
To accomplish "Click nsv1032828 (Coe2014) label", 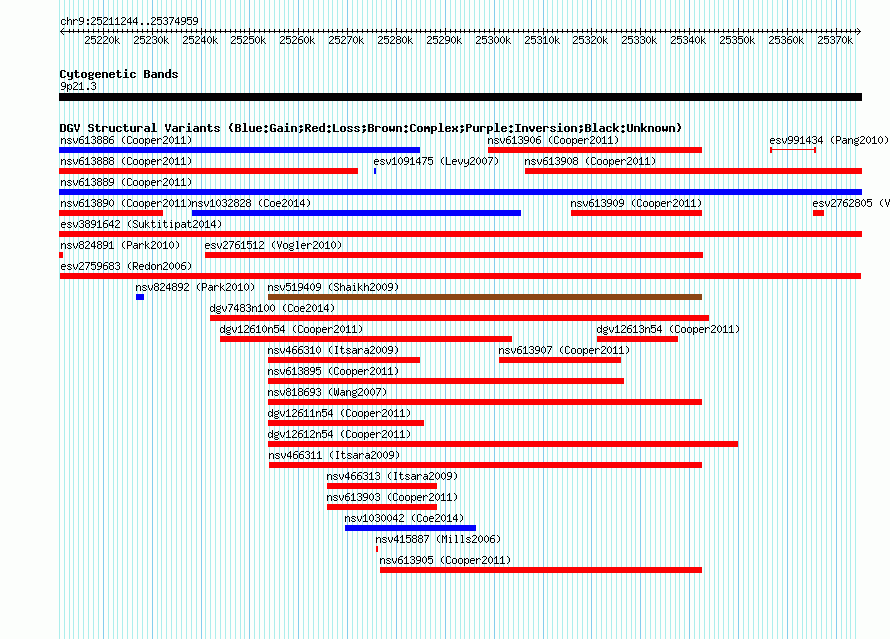I will click(251, 203).
